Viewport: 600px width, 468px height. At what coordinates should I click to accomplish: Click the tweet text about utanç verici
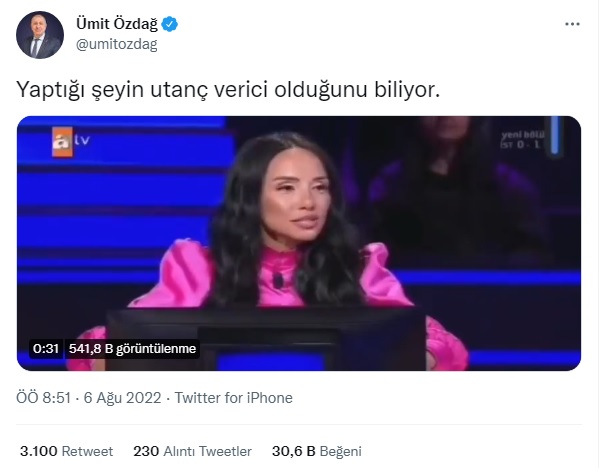(x=228, y=90)
